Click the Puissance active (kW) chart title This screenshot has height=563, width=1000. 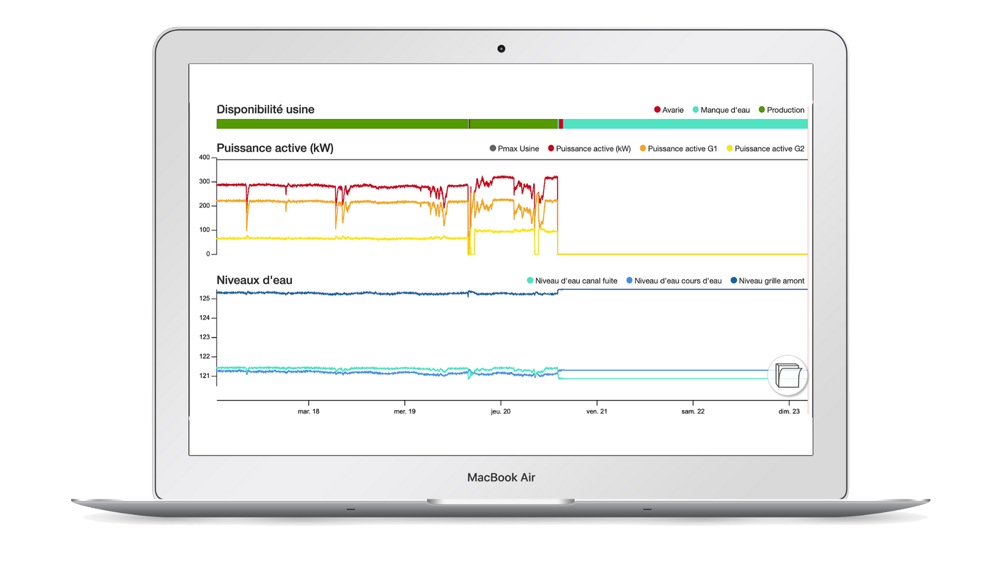point(275,148)
